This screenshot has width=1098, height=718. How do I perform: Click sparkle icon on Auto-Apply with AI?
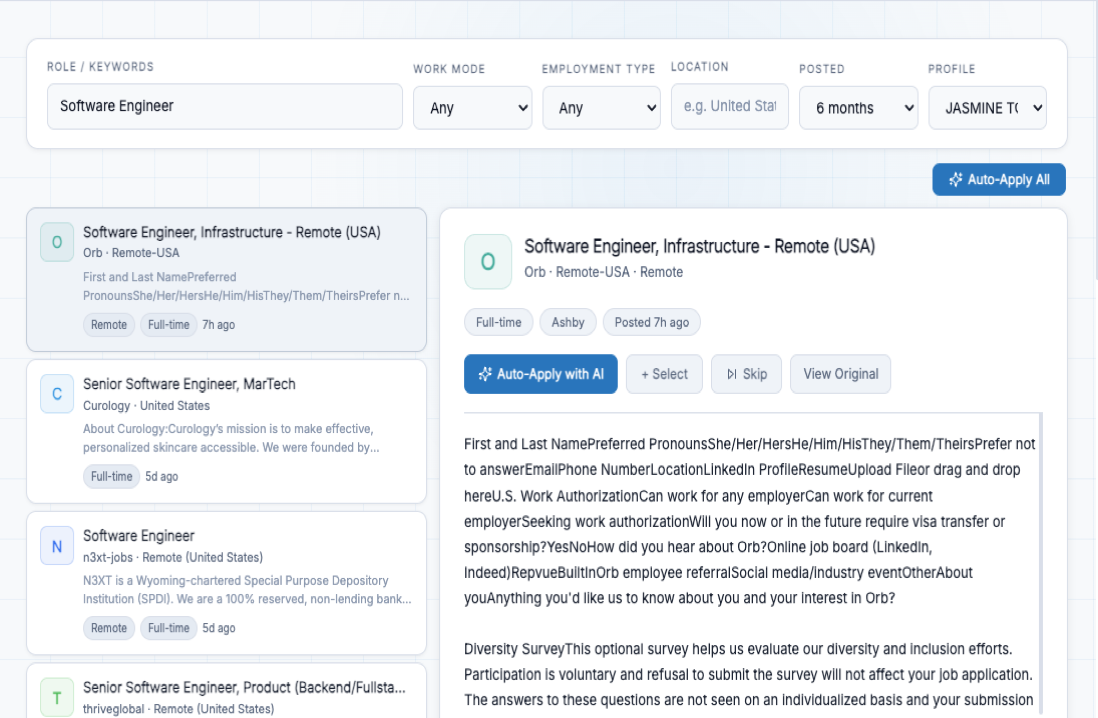[x=485, y=374]
